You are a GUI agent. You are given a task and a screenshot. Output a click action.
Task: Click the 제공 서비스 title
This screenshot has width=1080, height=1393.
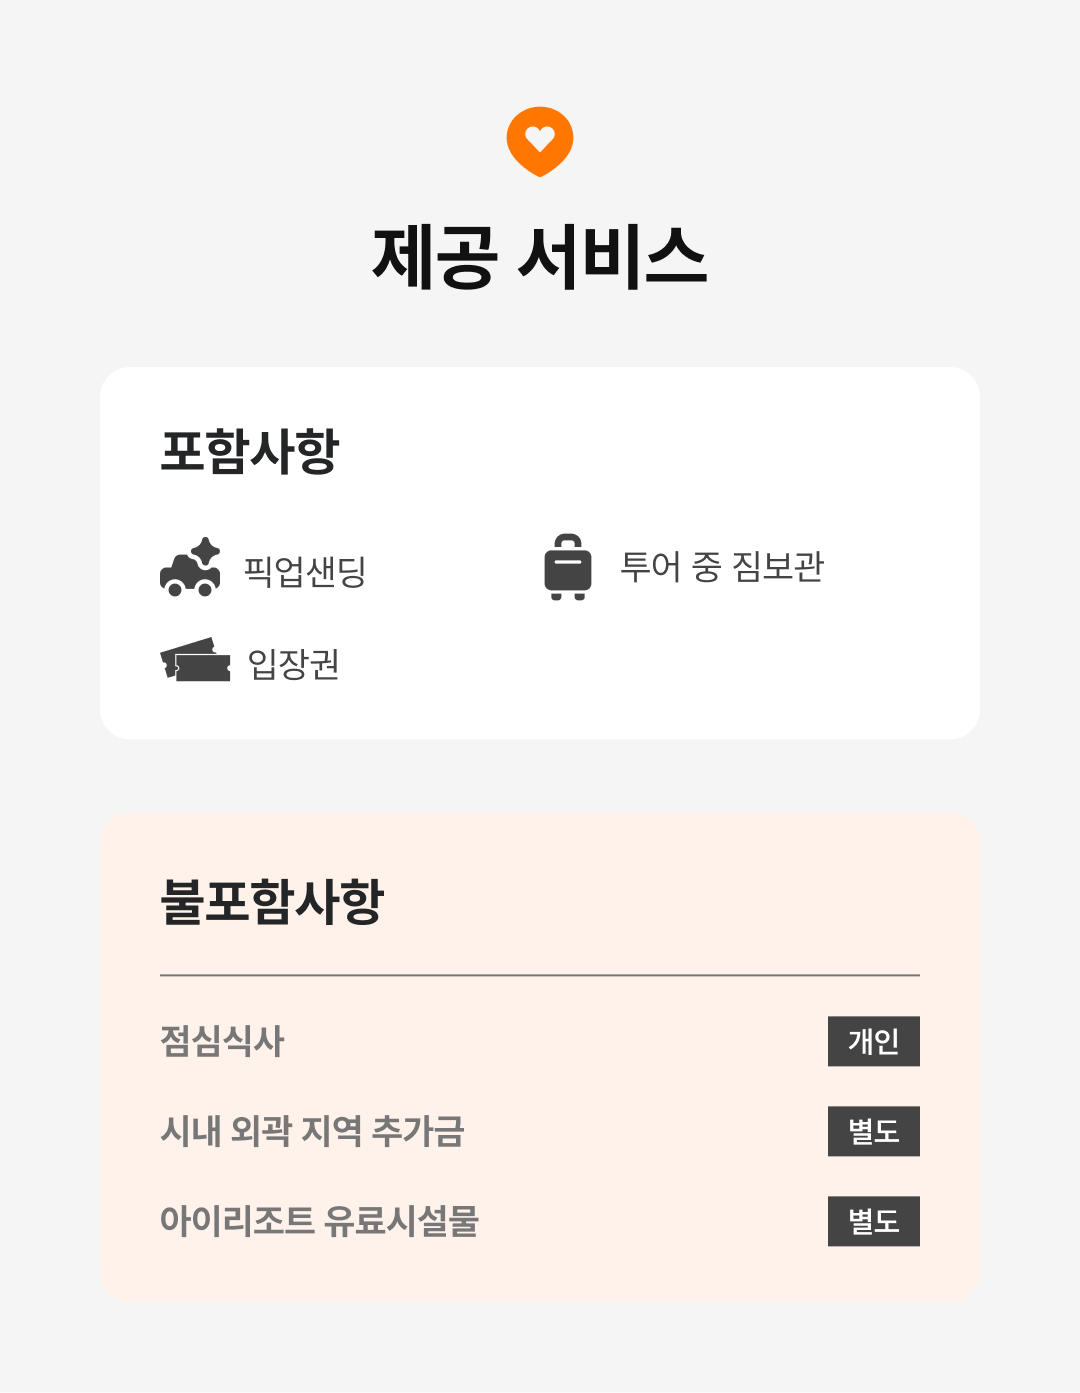coord(540,257)
